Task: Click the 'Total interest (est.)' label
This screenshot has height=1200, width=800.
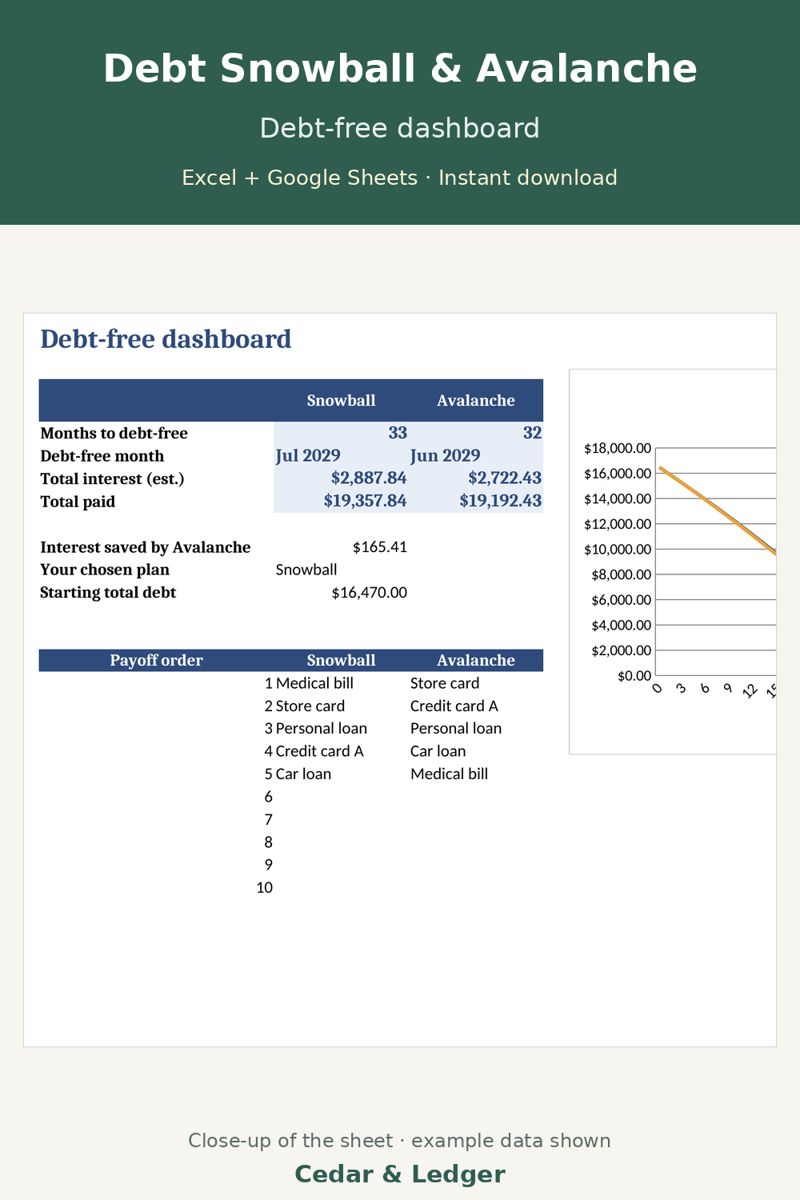Action: tap(112, 479)
